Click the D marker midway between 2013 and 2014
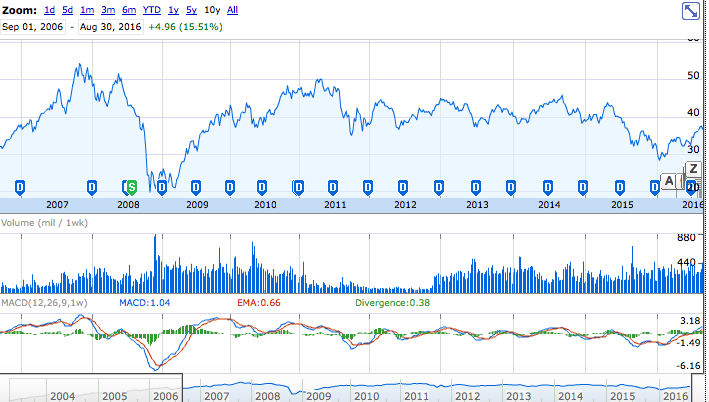 point(511,187)
